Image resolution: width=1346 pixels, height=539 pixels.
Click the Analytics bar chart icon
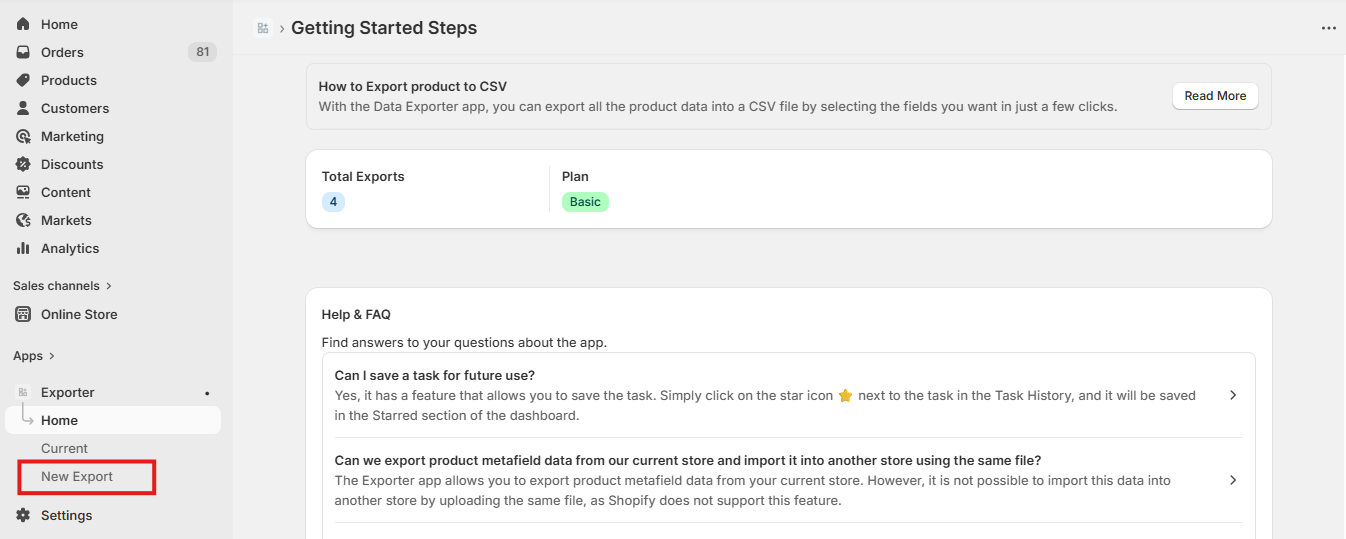[23, 248]
